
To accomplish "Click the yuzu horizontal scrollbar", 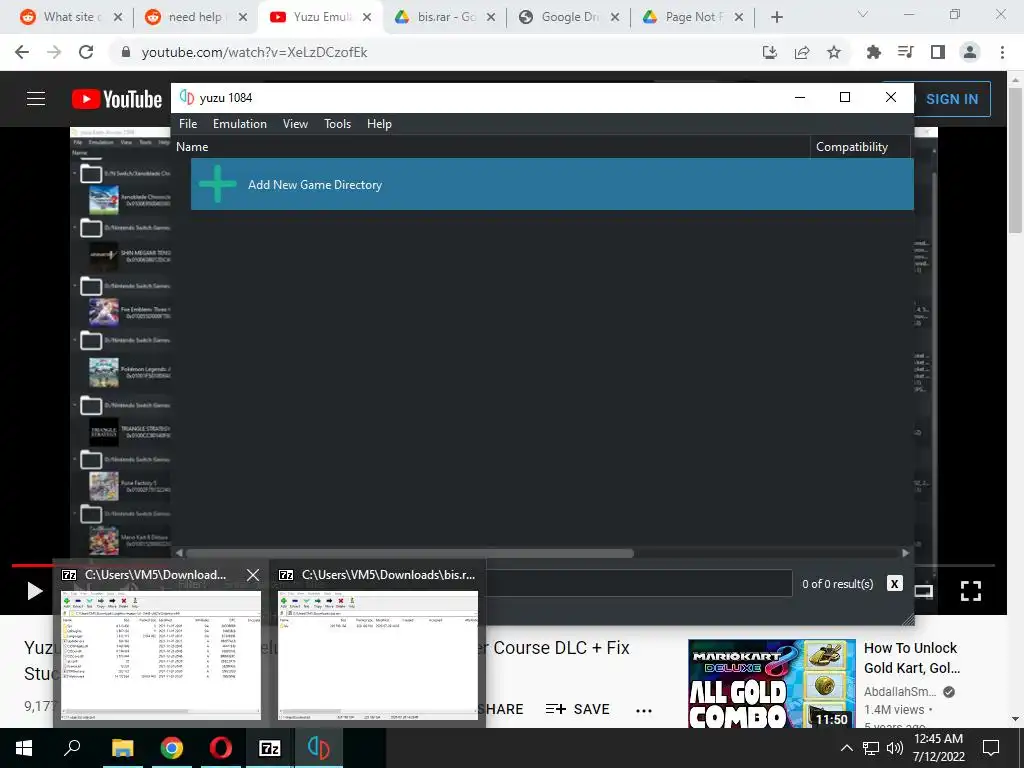I will [x=409, y=553].
